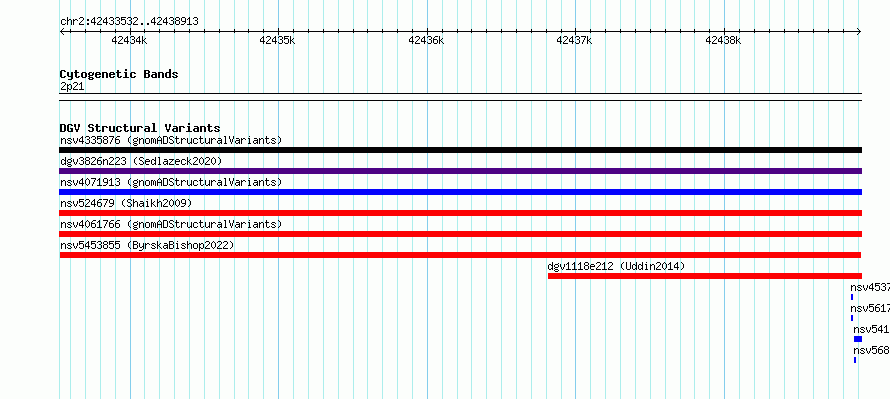Click the red bar for nsv524679
The height and width of the screenshot is (399, 890).
(461, 213)
